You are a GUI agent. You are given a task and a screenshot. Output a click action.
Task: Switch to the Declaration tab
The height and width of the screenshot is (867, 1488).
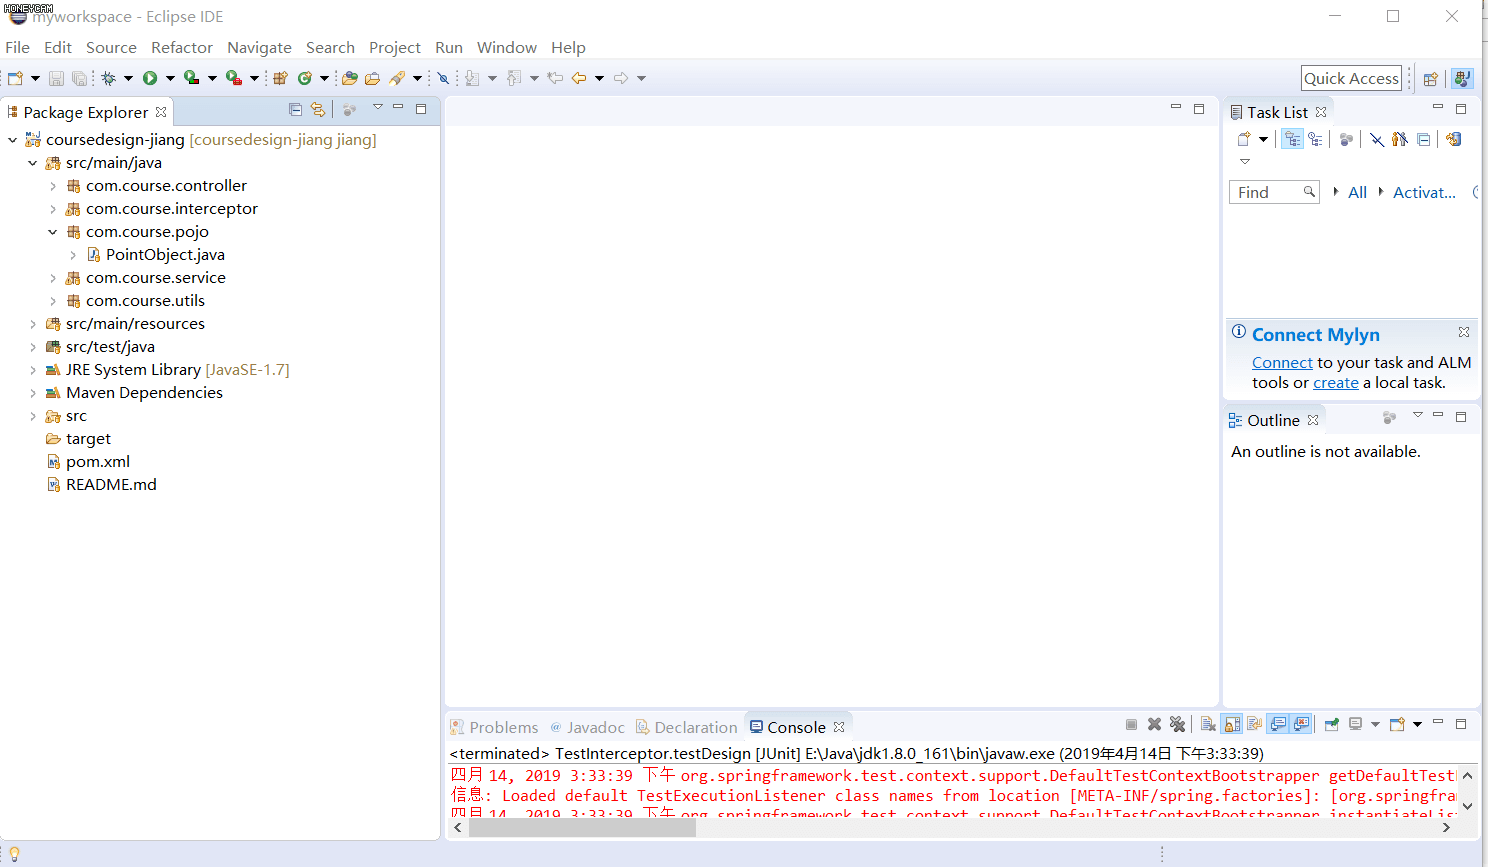[x=687, y=727]
